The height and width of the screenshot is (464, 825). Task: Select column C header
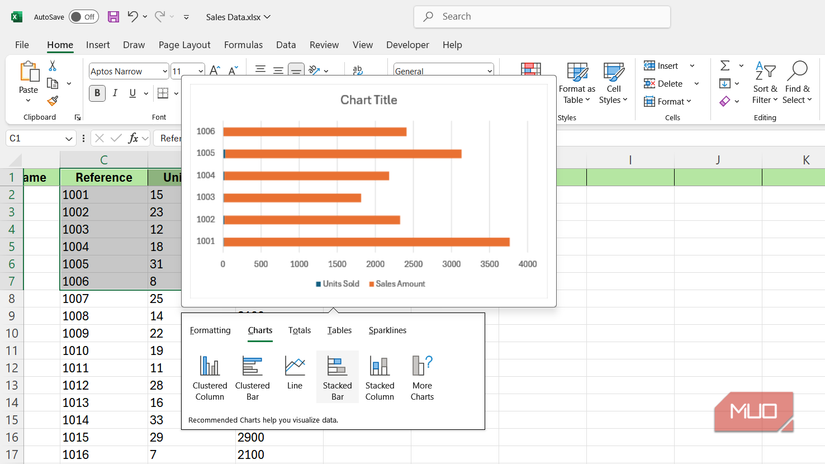(104, 160)
